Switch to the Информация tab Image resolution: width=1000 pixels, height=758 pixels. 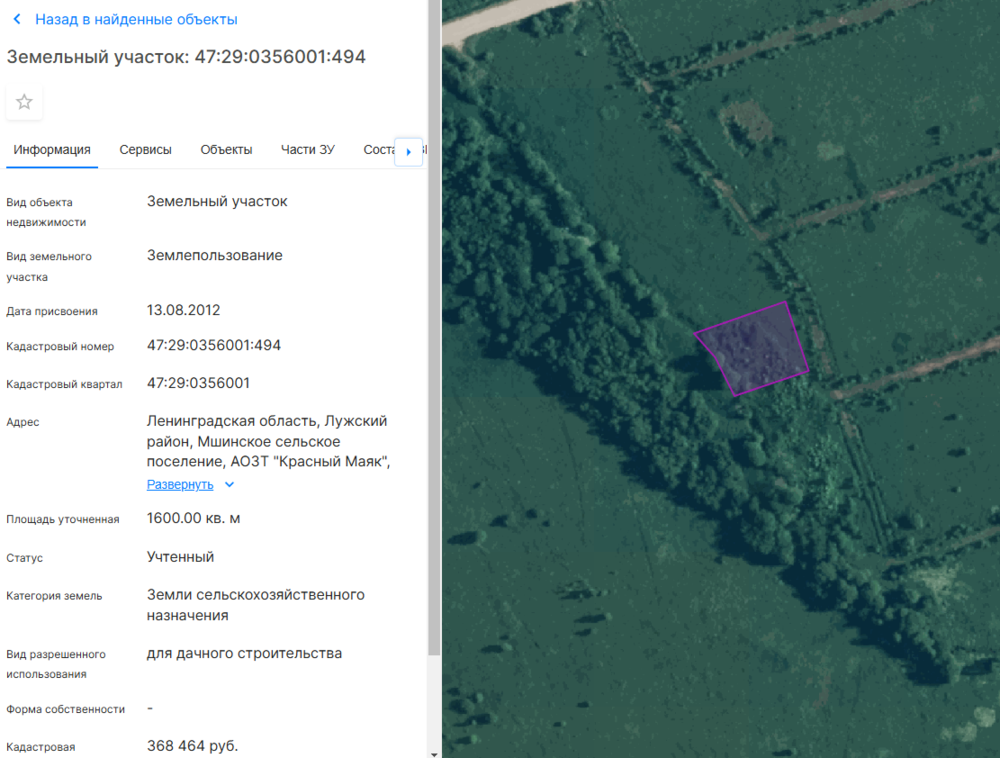(x=52, y=150)
